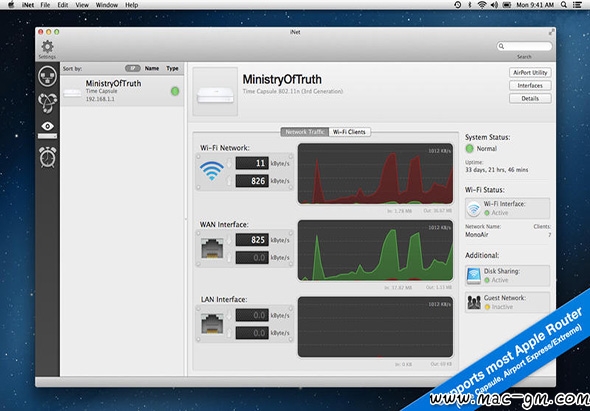Open the Details button
The height and width of the screenshot is (411, 590).
[530, 98]
